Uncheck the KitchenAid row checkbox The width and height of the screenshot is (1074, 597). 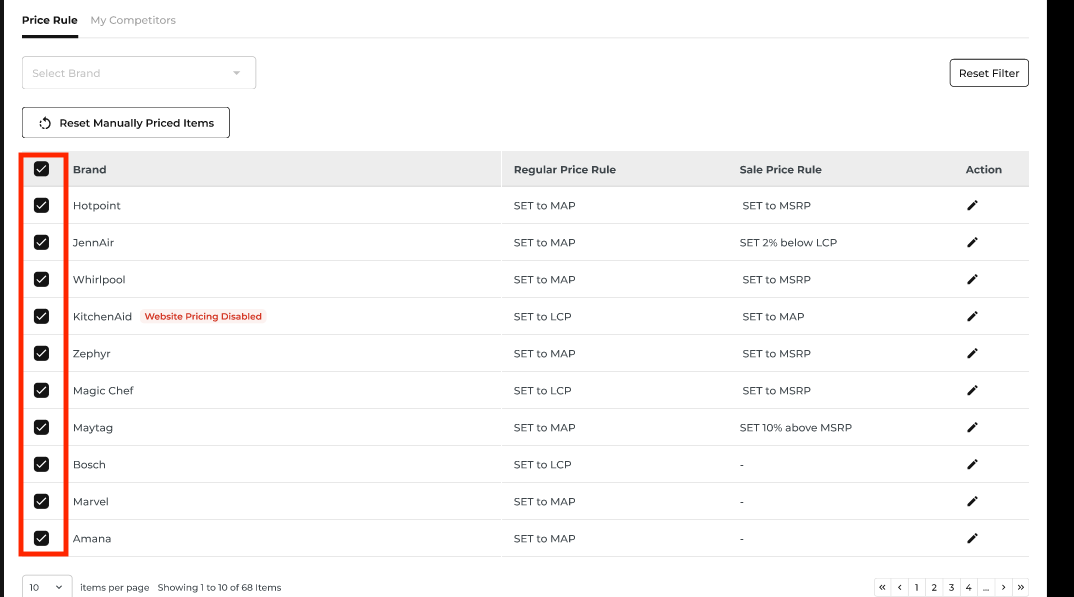click(x=41, y=316)
